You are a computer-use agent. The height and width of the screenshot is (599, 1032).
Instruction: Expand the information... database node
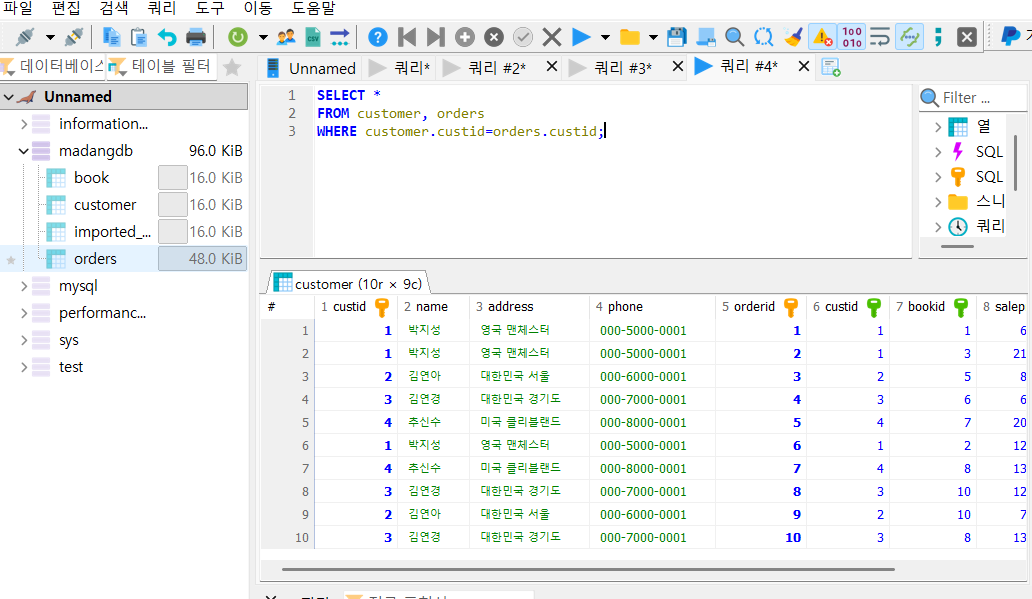coord(24,124)
